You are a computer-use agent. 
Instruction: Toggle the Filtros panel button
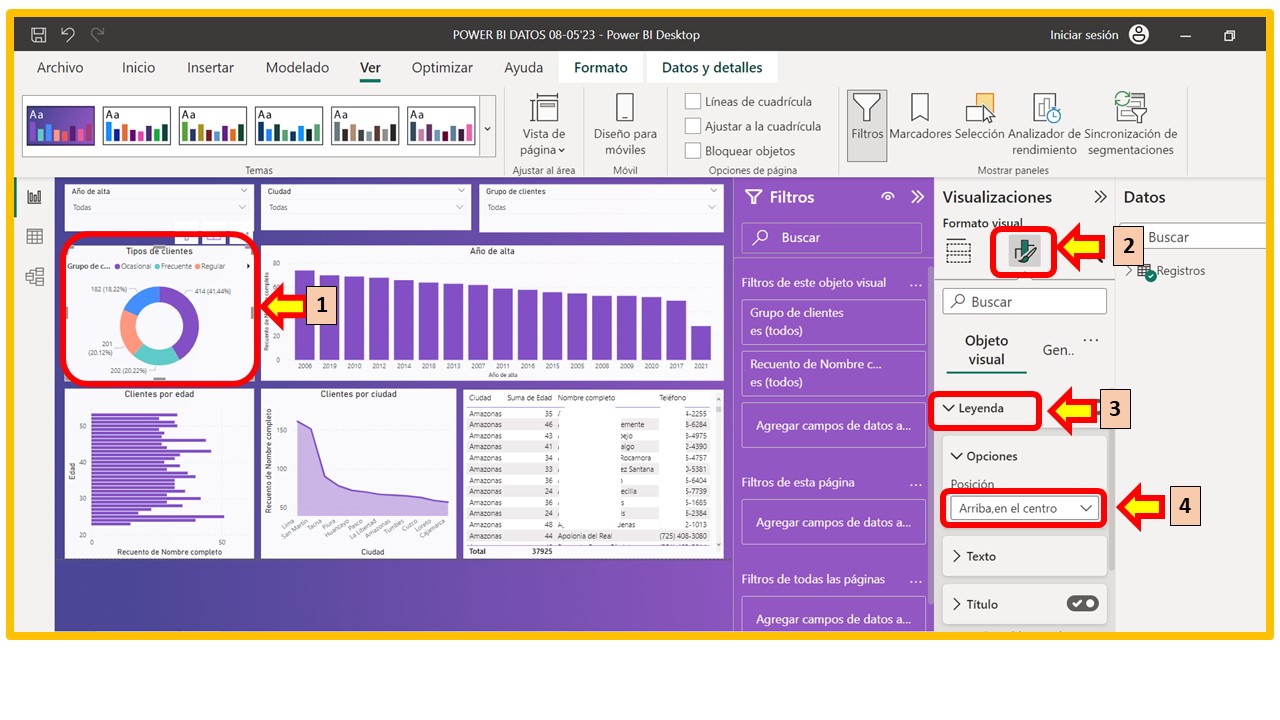click(867, 125)
